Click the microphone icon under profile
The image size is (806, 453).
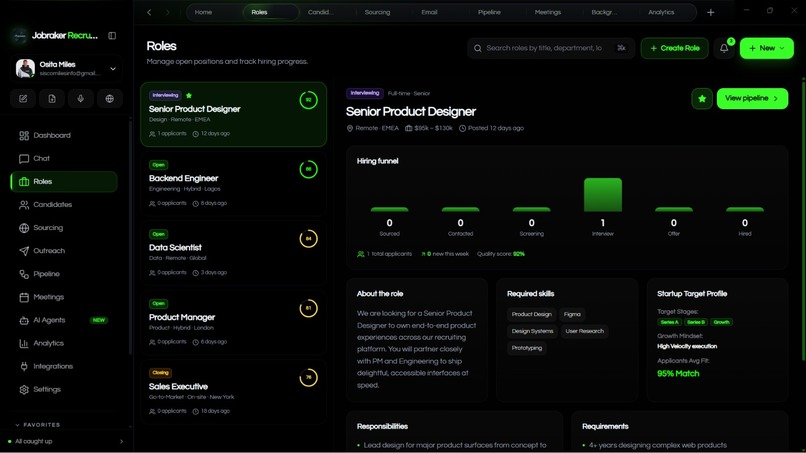[x=81, y=99]
